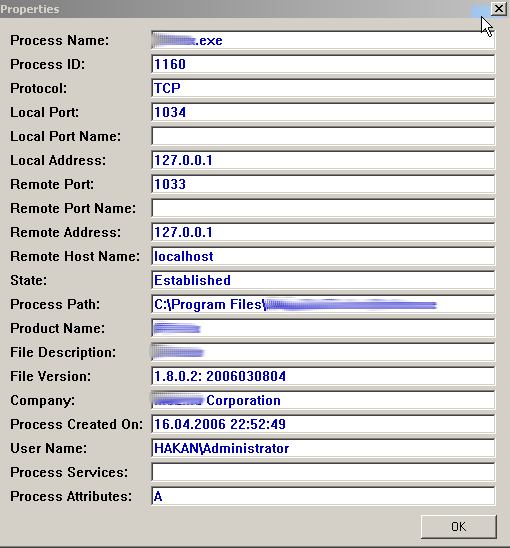Select the Company field ending in Corporation

tap(323, 400)
